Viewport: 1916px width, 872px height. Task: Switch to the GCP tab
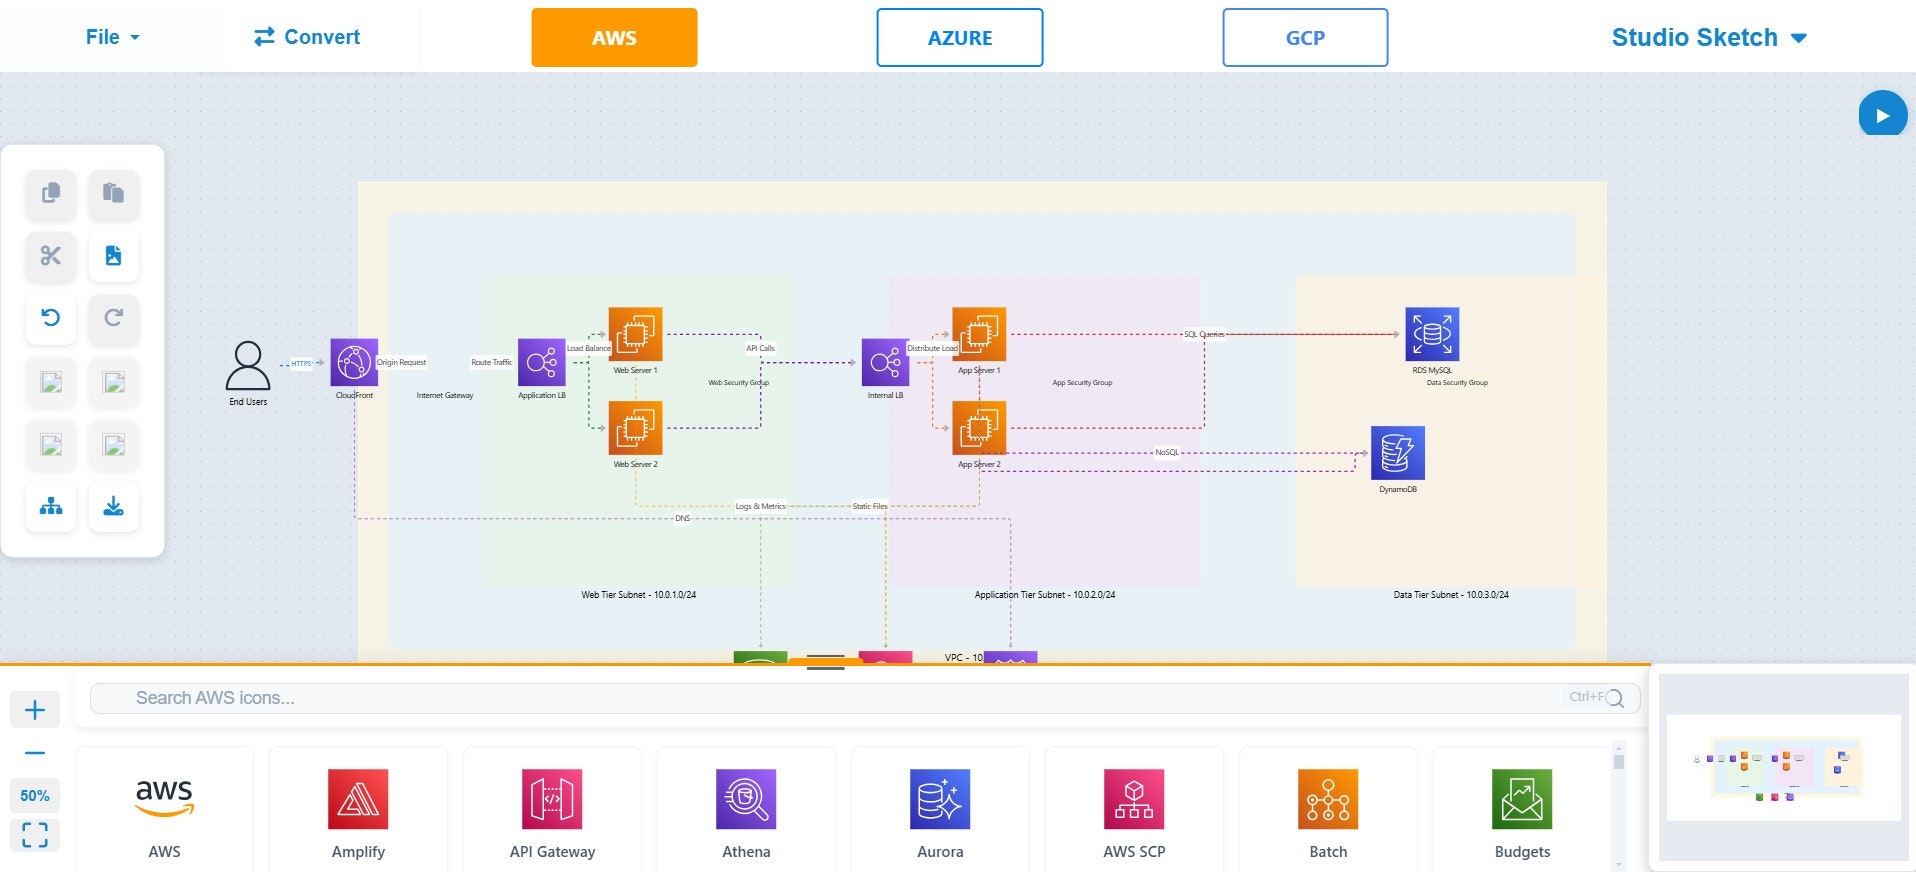(1305, 38)
